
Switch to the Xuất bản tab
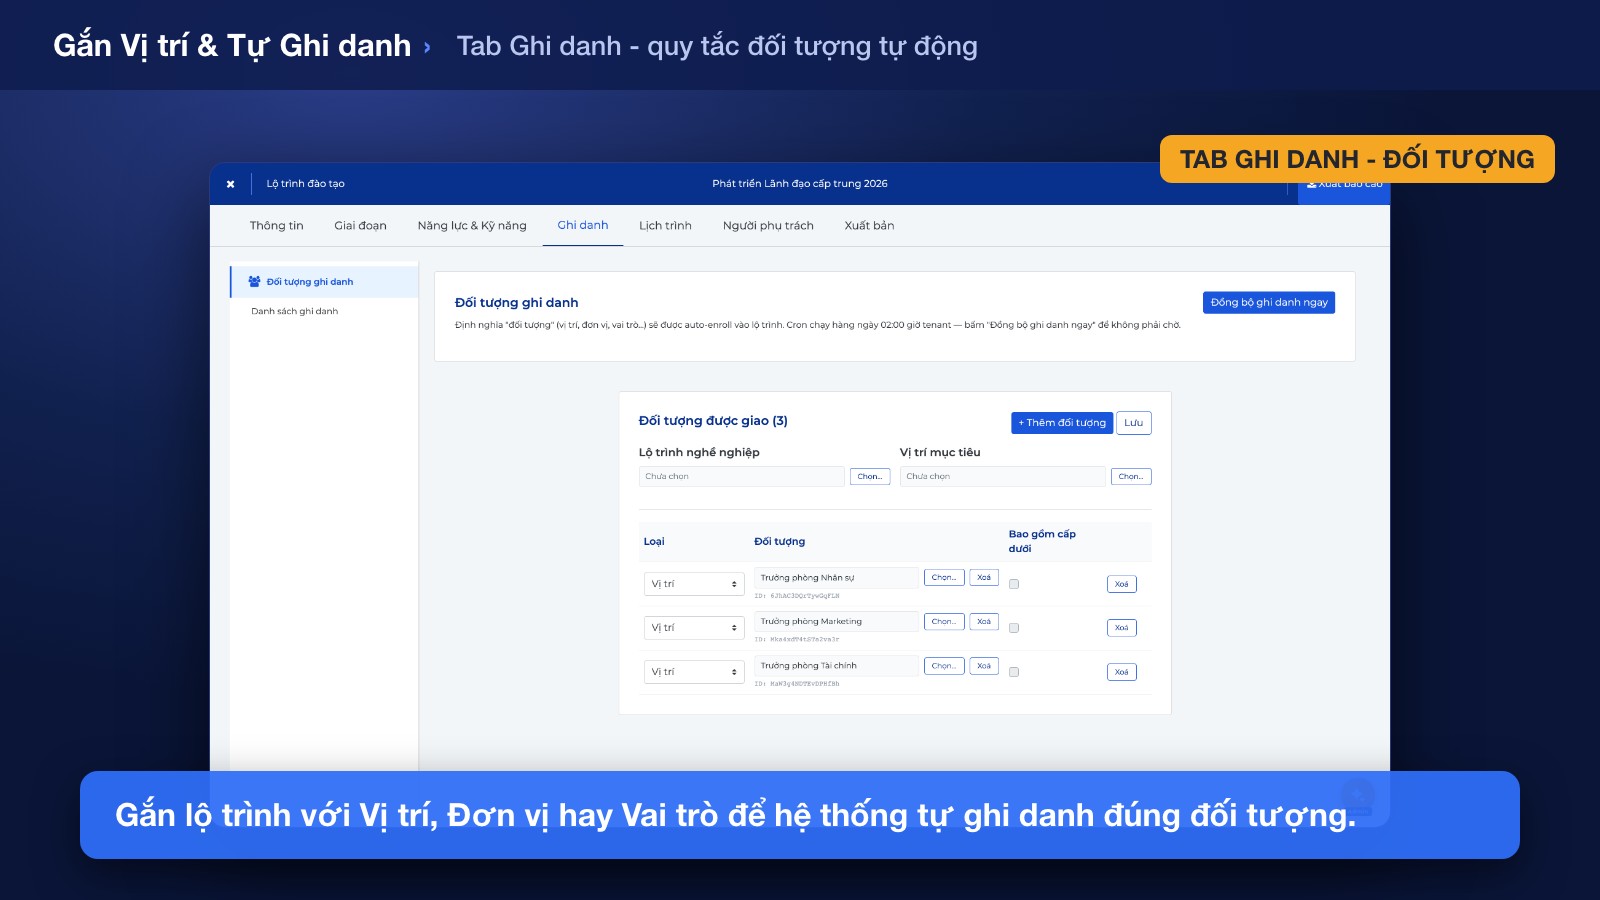pos(869,226)
